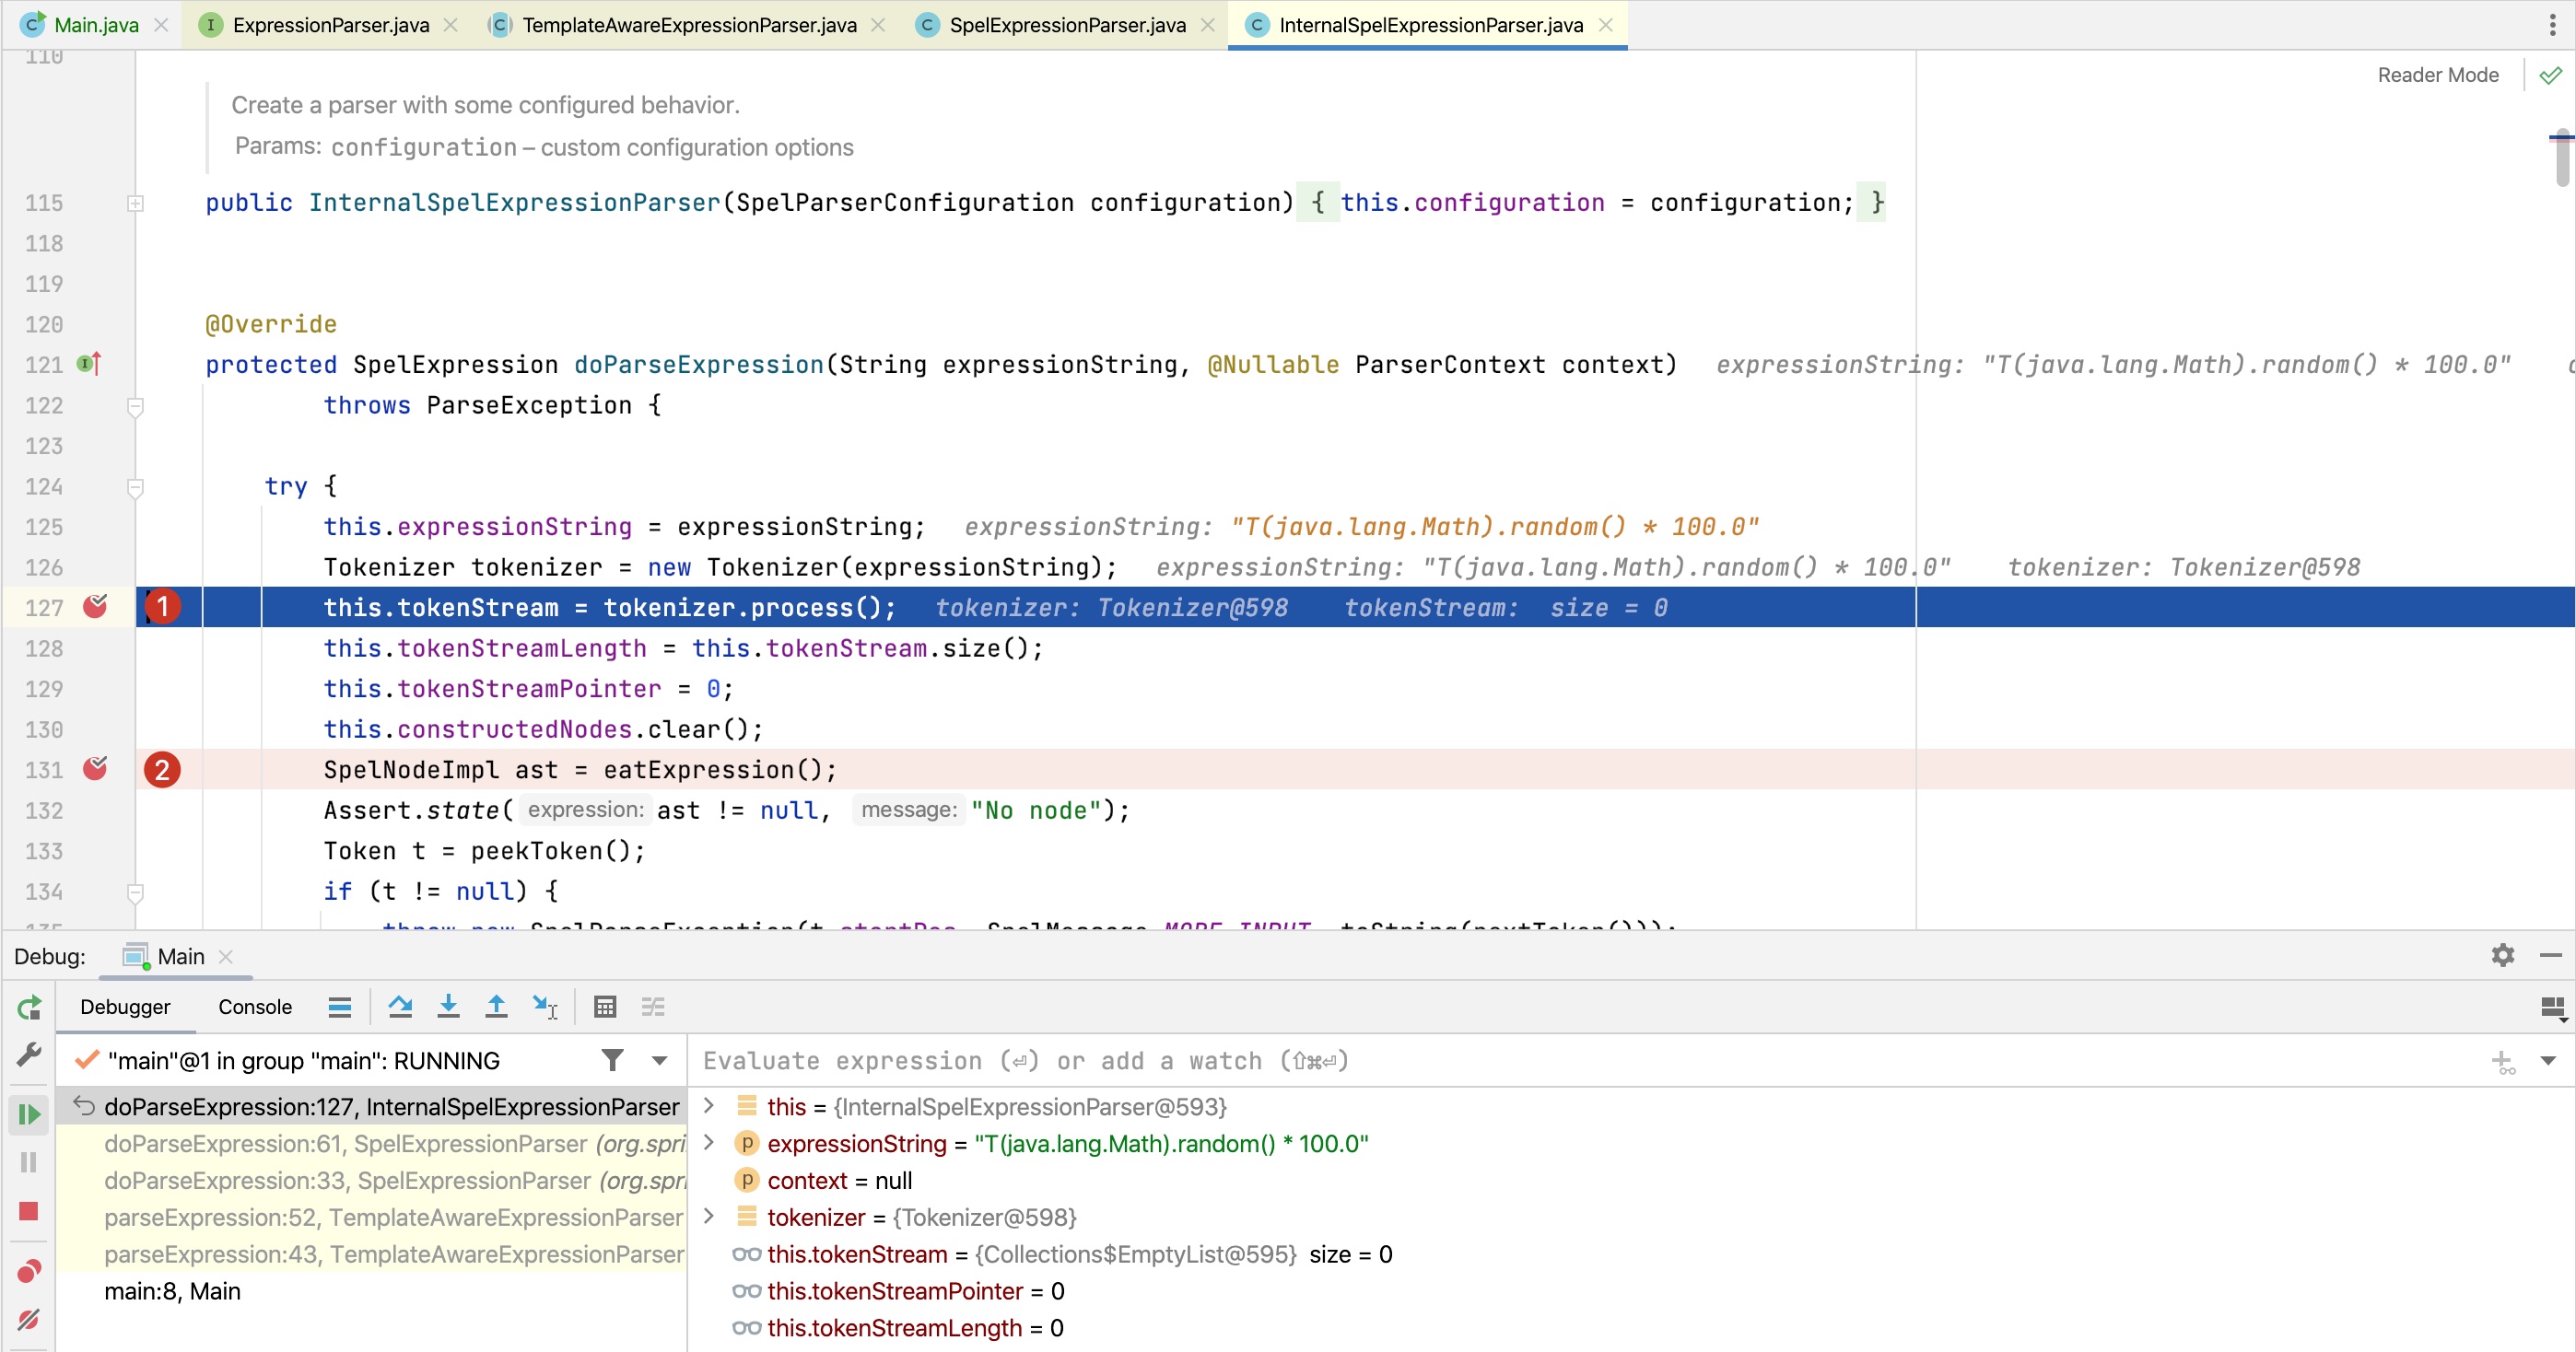Click the override gutter icon on line 121
This screenshot has height=1352, width=2576.
[x=89, y=364]
